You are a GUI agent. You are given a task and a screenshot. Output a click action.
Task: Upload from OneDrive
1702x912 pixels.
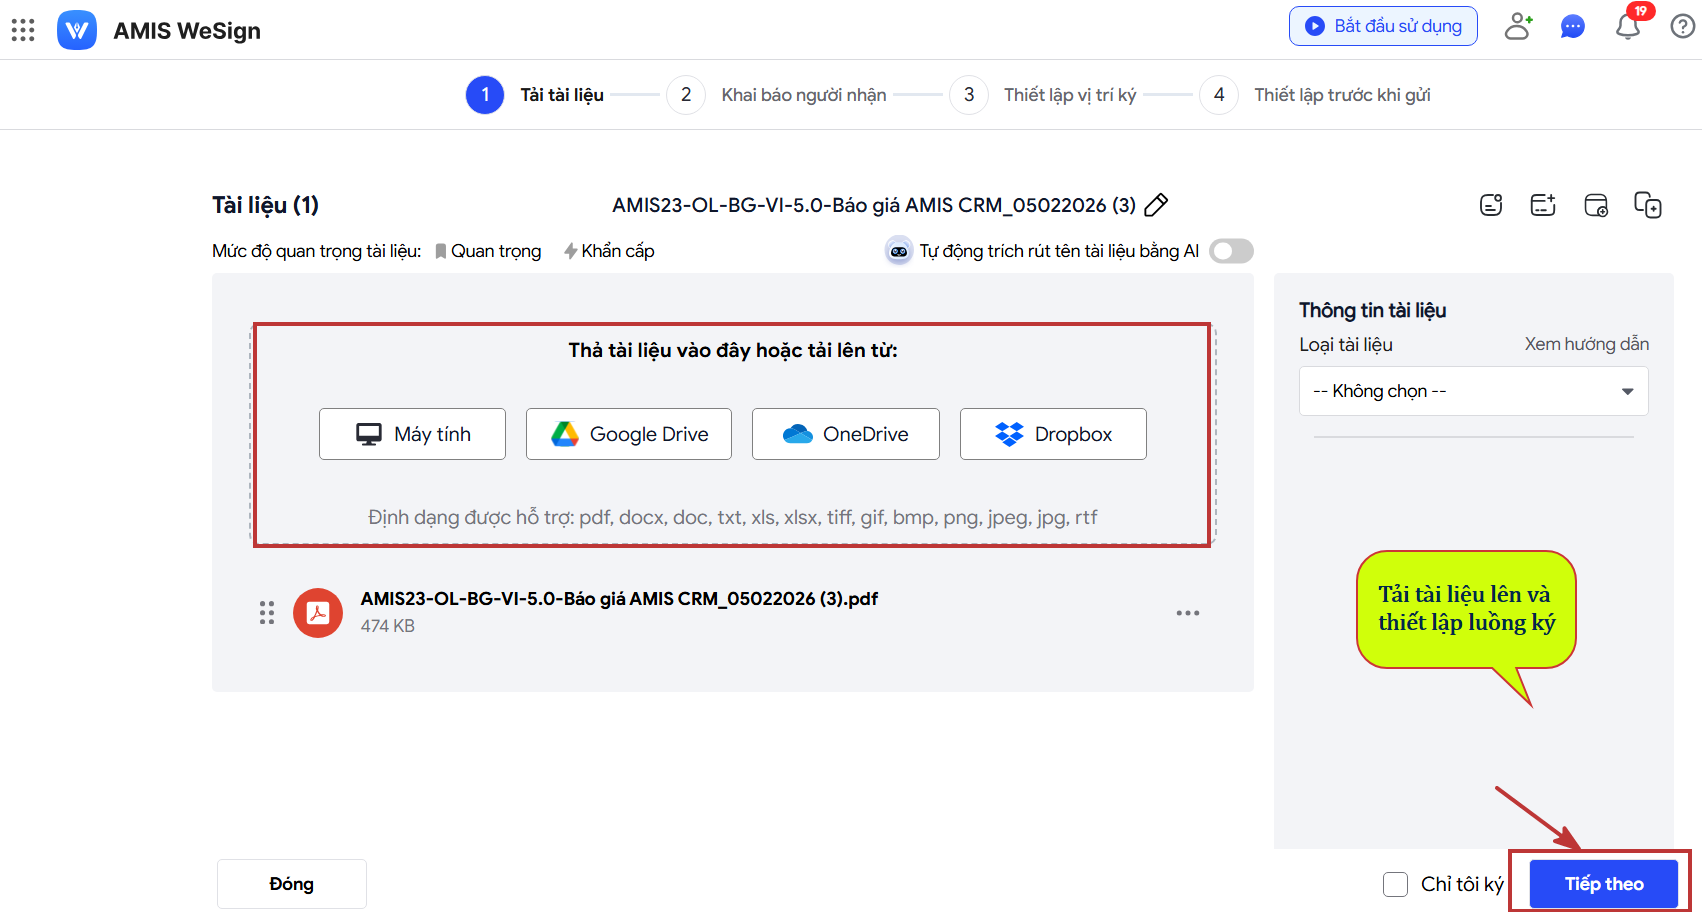(x=846, y=434)
